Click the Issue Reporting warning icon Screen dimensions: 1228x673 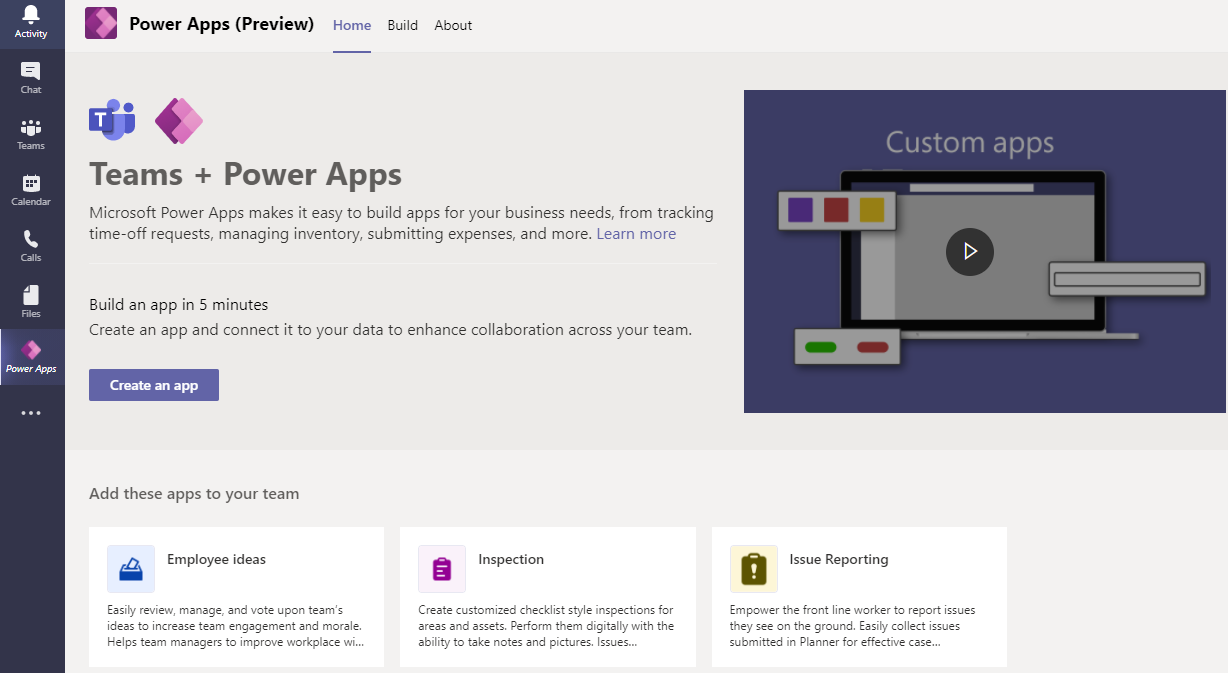tap(754, 569)
